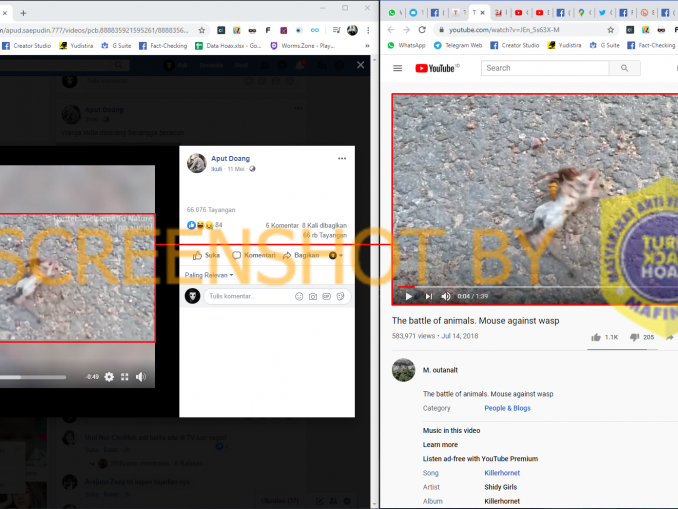678x509 pixels.
Task: Mute the Facebook video with the speaker icon
Action: click(x=141, y=377)
